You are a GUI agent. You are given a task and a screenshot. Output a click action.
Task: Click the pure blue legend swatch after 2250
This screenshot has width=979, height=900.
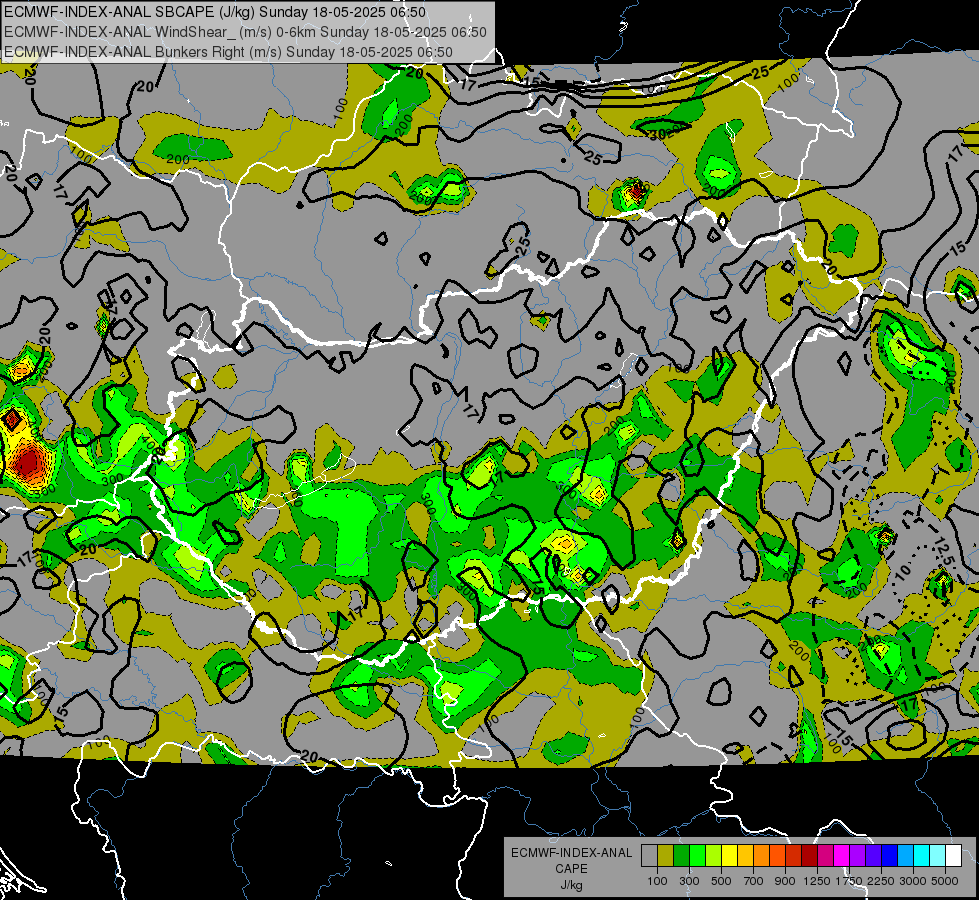pyautogui.click(x=890, y=856)
